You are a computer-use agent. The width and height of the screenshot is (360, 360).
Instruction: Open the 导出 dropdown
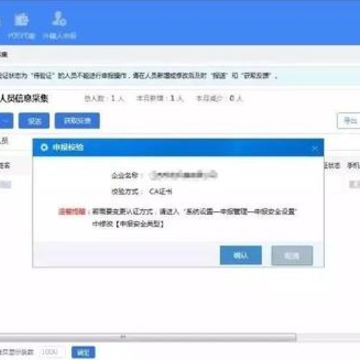point(349,121)
